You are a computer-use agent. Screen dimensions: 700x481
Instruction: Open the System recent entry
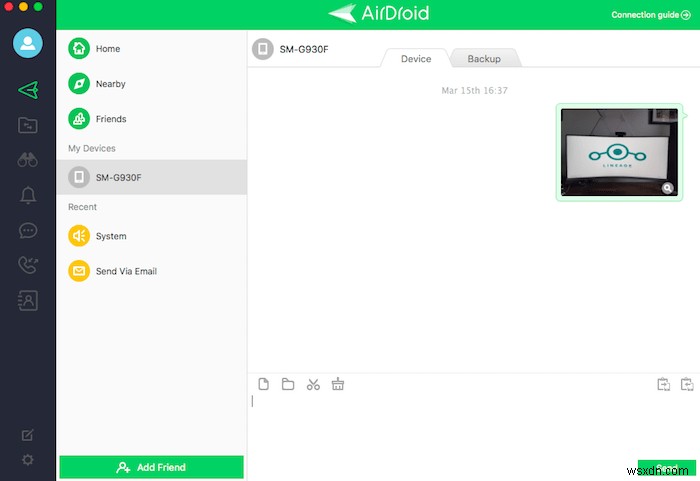pyautogui.click(x=151, y=236)
